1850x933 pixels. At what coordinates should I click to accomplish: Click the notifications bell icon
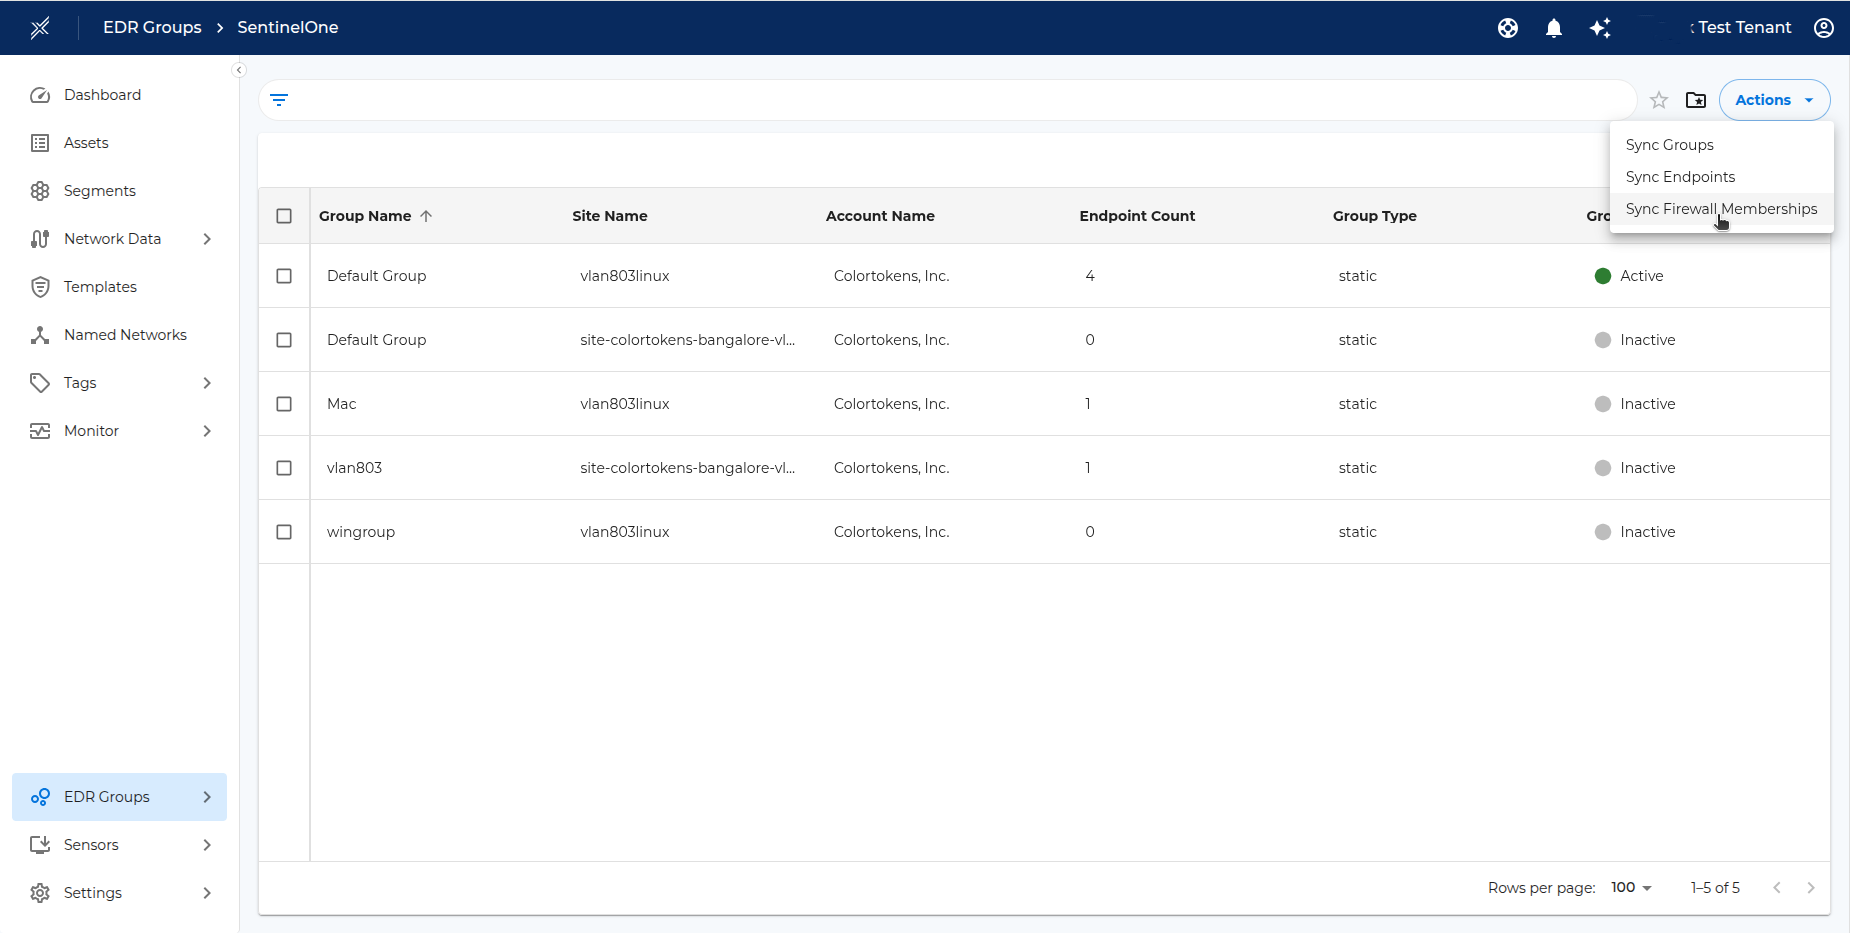point(1553,27)
